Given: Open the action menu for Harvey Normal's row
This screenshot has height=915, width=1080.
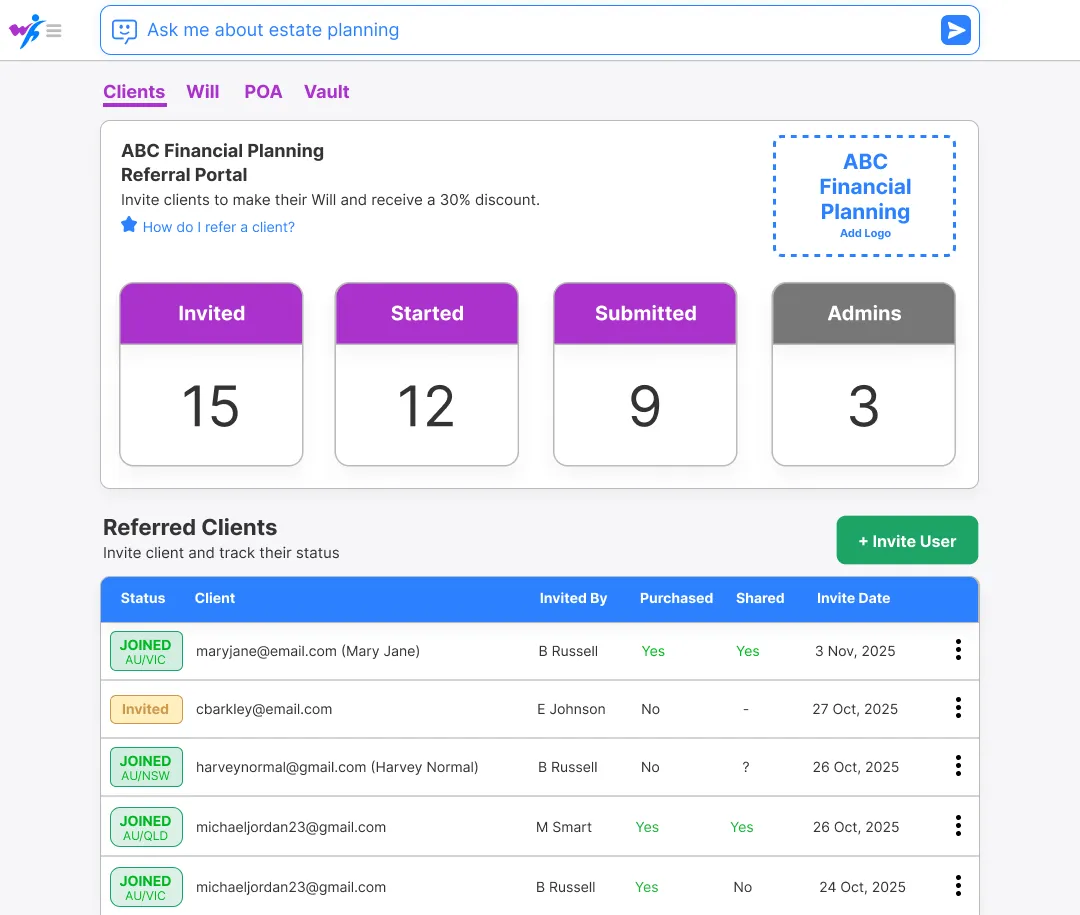Looking at the screenshot, I should [x=958, y=767].
